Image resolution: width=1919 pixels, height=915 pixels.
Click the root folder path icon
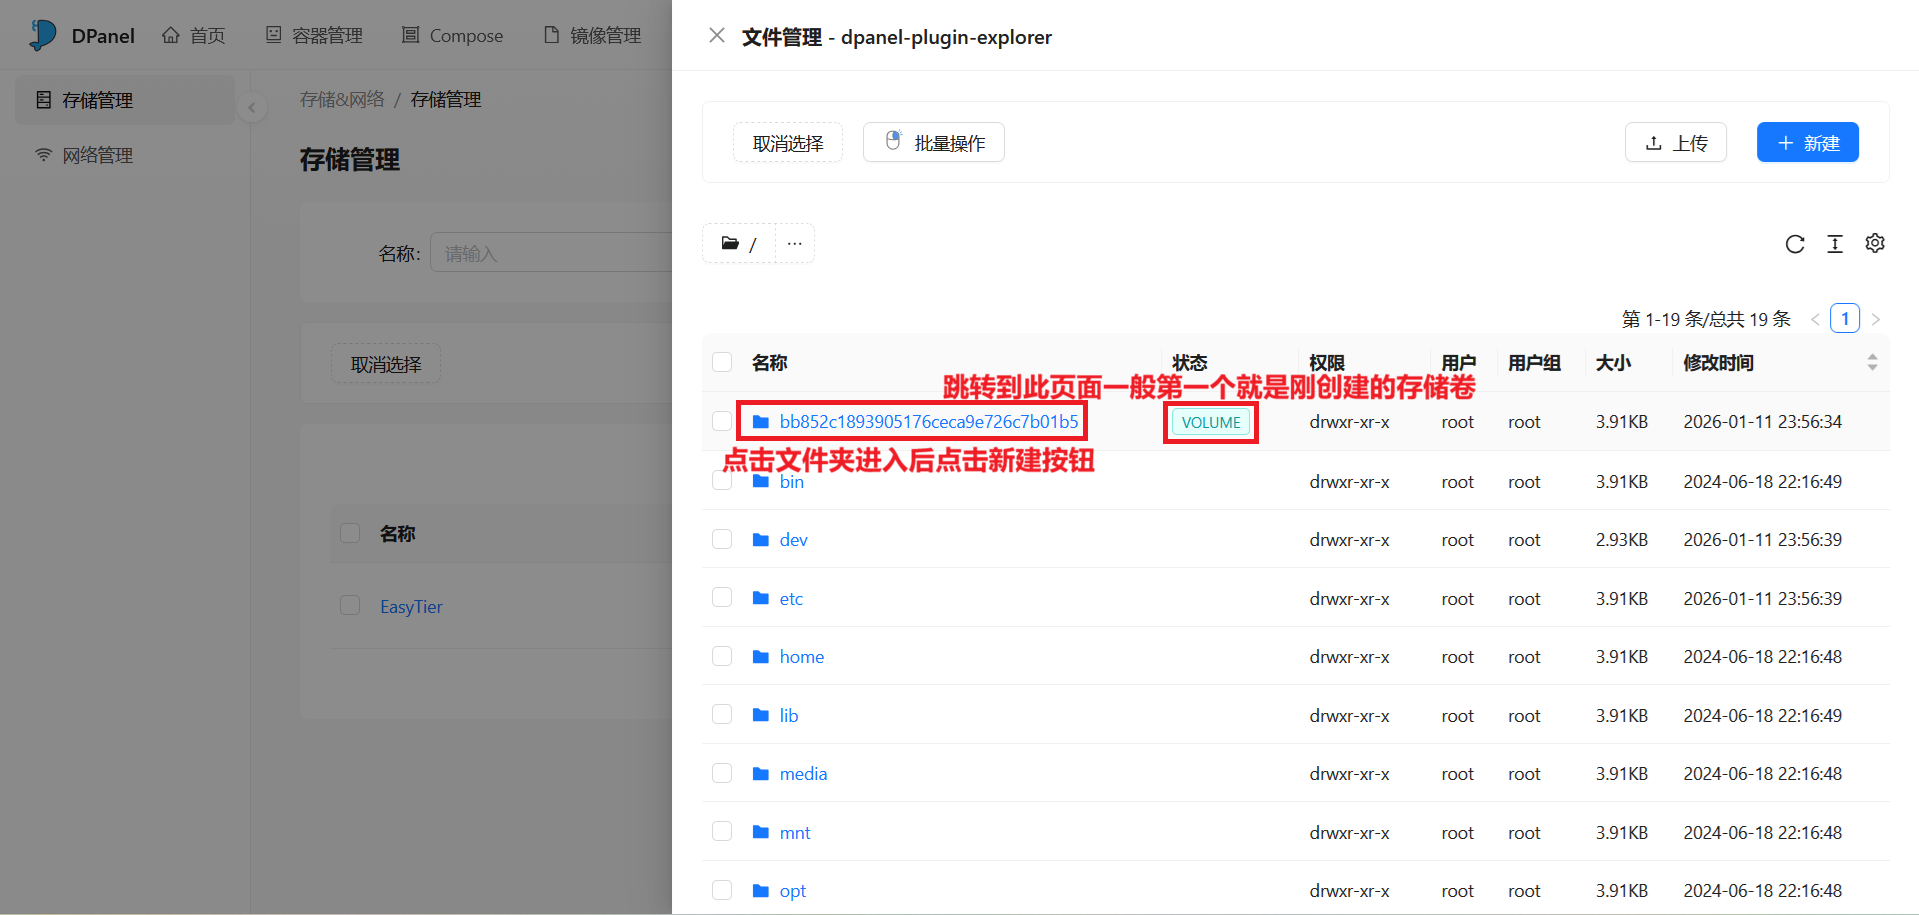pos(730,243)
